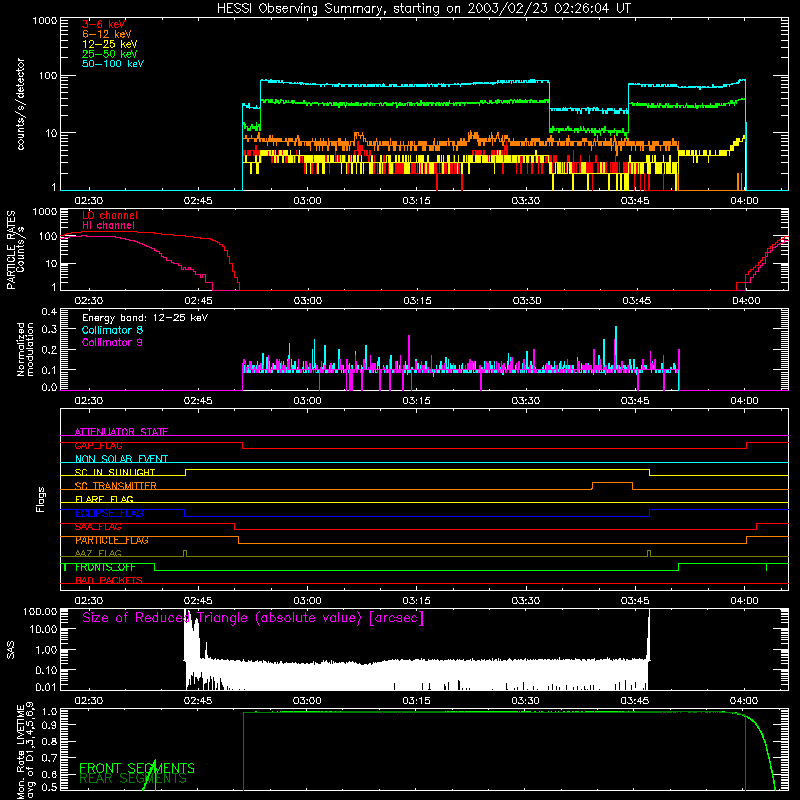This screenshot has height=800, width=800.
Task: Click the FRONTS_OFF flag label
Action: pos(105,567)
